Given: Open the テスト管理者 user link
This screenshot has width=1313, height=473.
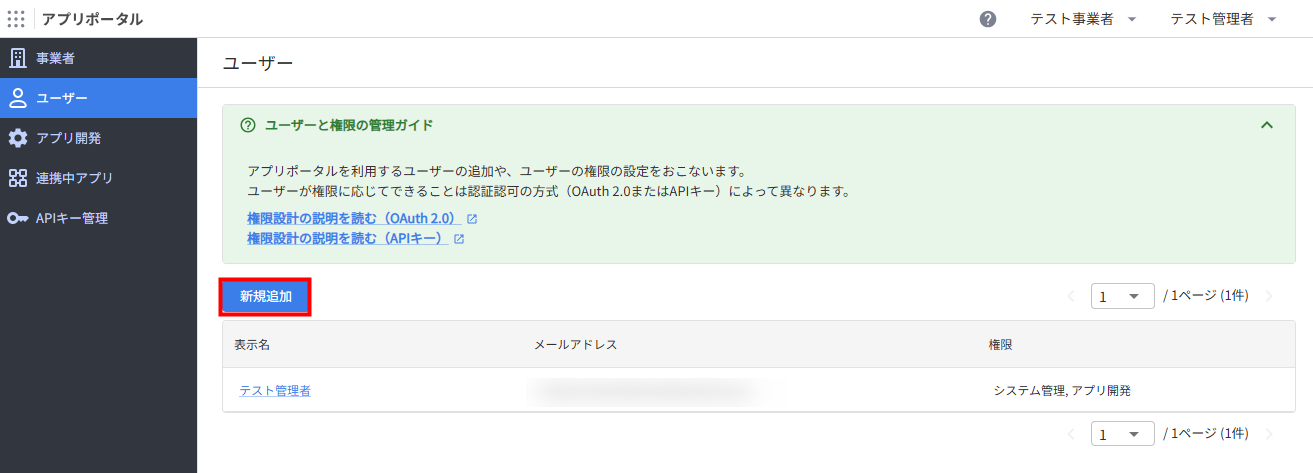Looking at the screenshot, I should click(275, 390).
